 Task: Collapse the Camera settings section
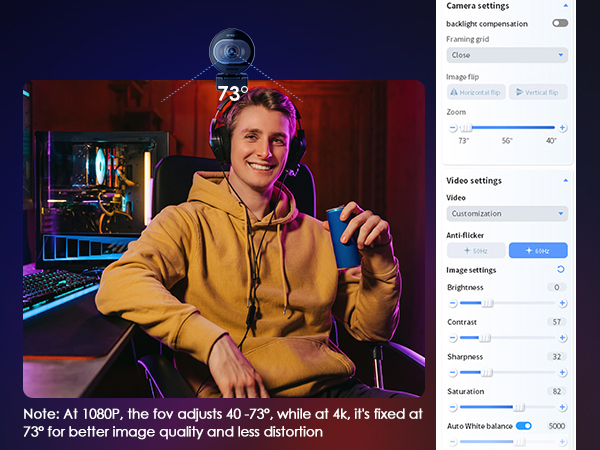pyautogui.click(x=565, y=5)
